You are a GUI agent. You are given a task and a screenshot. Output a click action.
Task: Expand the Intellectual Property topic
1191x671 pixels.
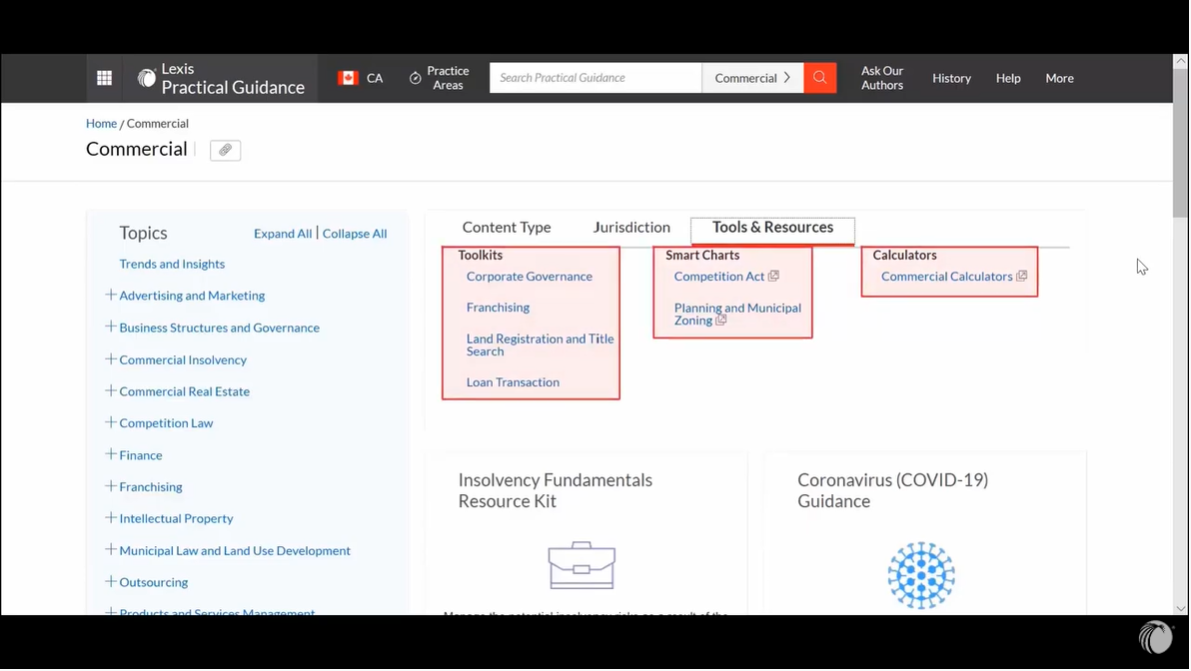(x=111, y=518)
